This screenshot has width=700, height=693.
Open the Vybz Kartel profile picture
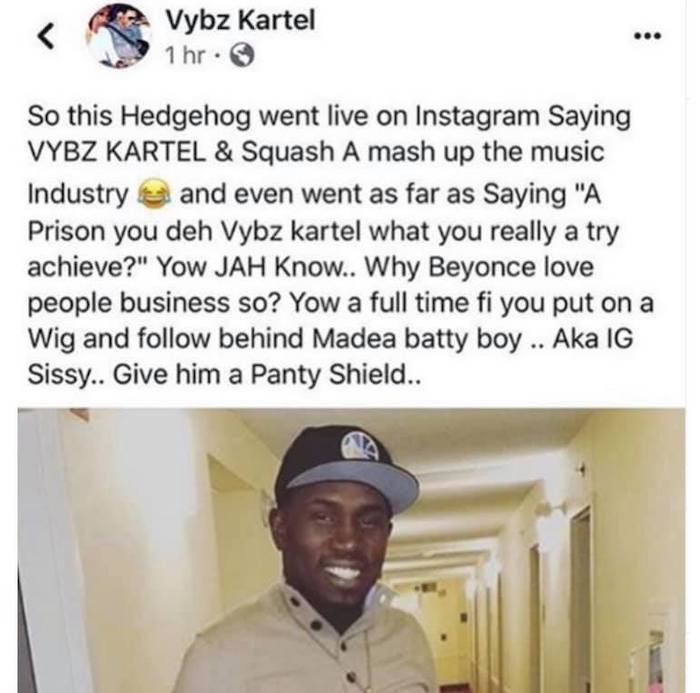[119, 36]
